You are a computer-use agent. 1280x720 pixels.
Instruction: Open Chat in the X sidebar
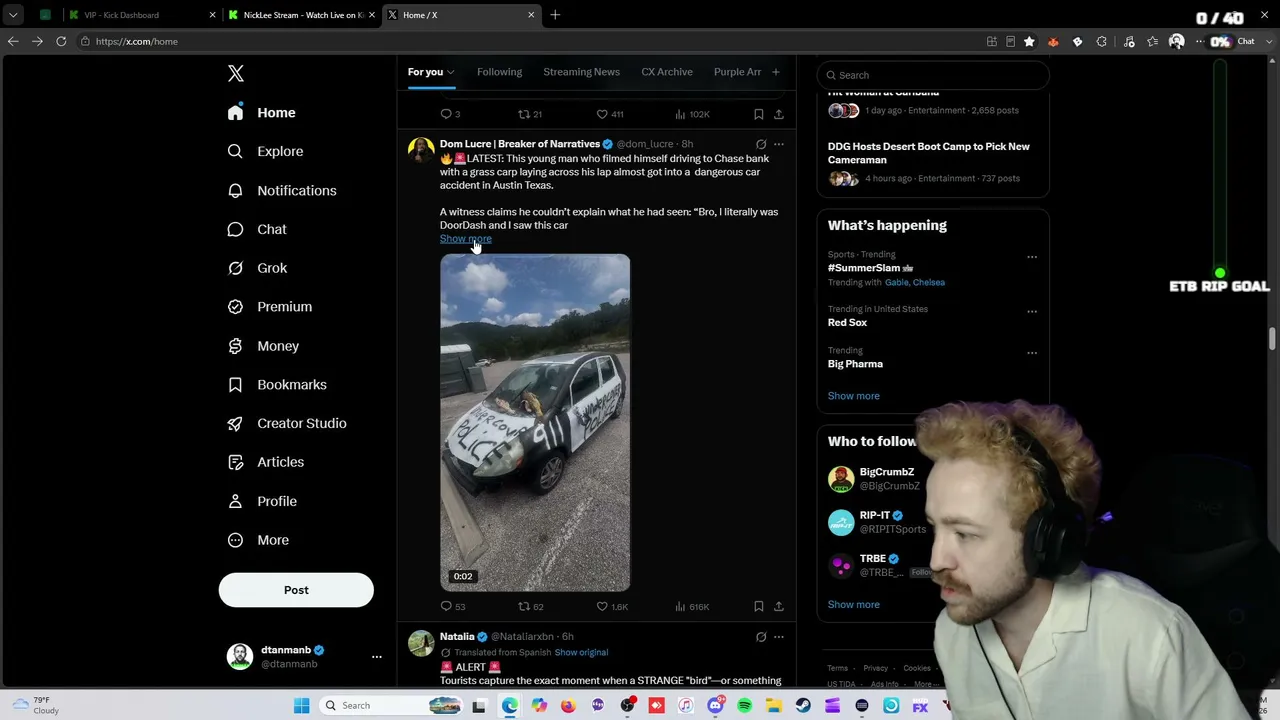256,229
